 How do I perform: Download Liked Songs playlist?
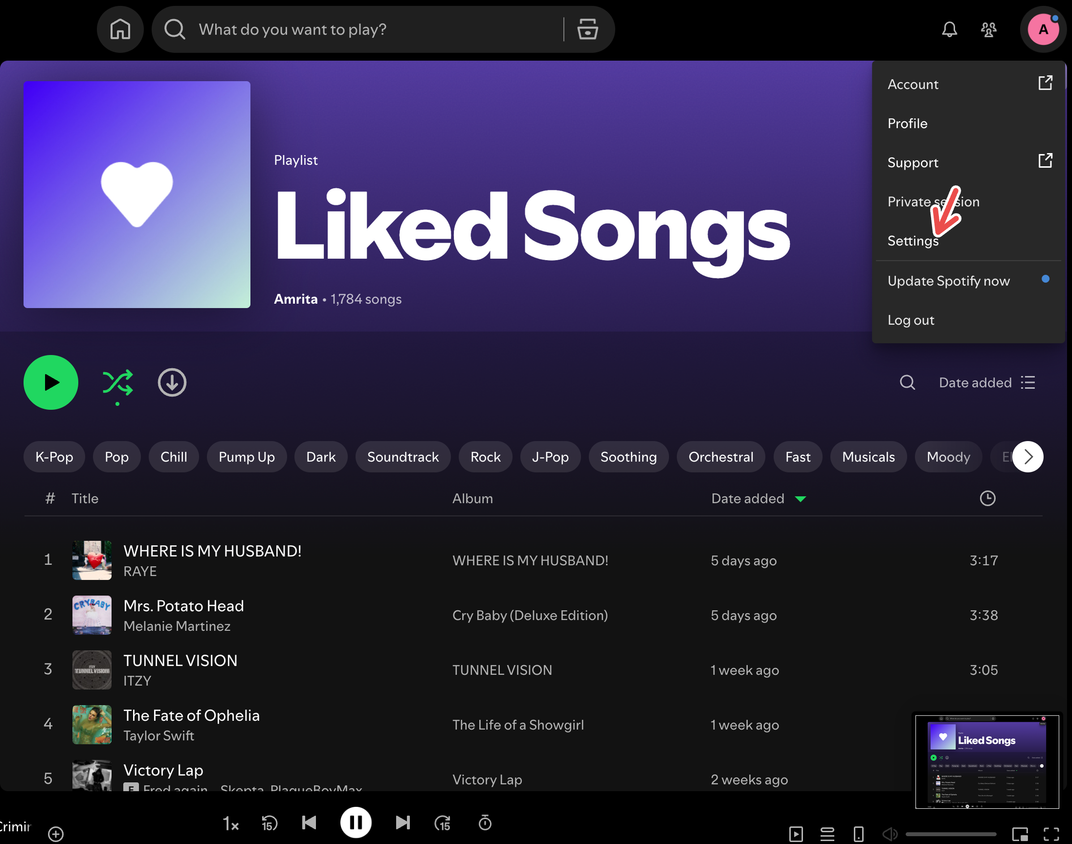click(x=172, y=382)
